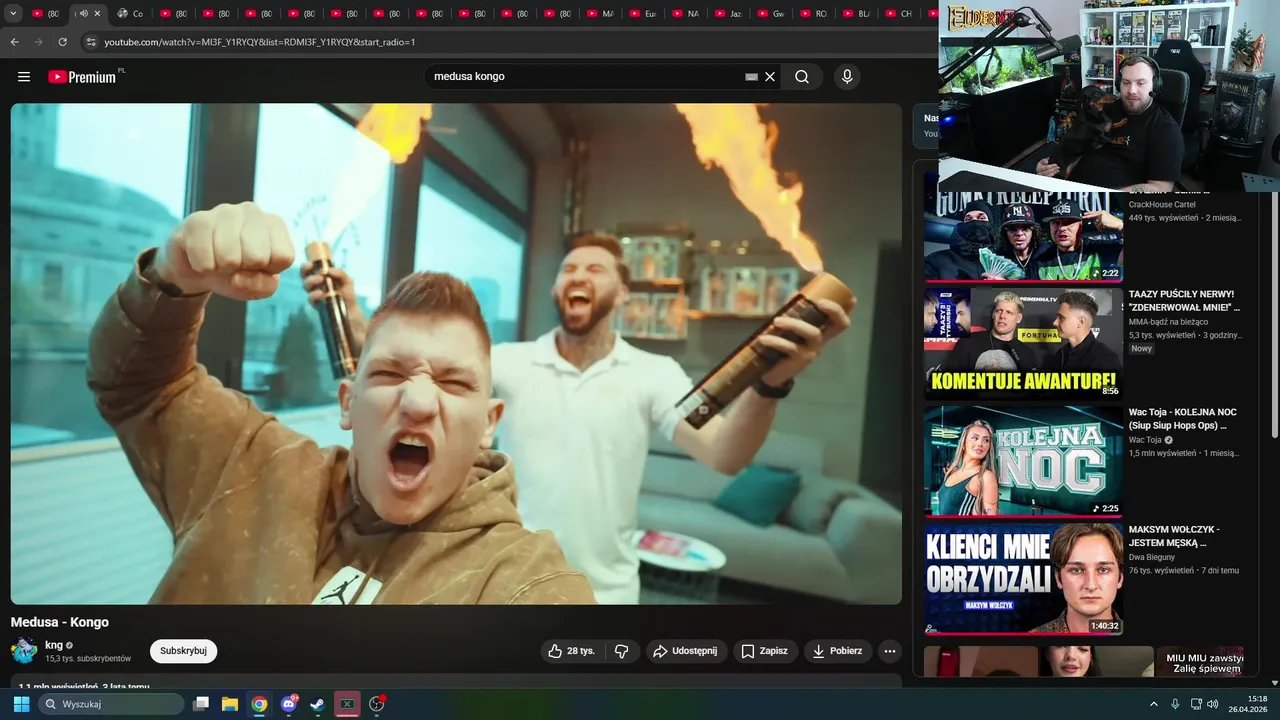The width and height of the screenshot is (1280, 720).
Task: Start voice search with the microphone
Action: click(x=847, y=77)
